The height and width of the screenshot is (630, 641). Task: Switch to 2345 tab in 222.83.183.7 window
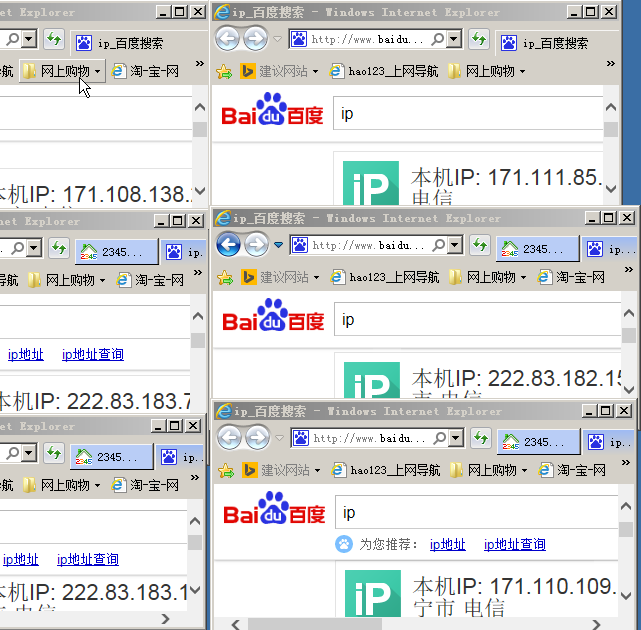116,252
